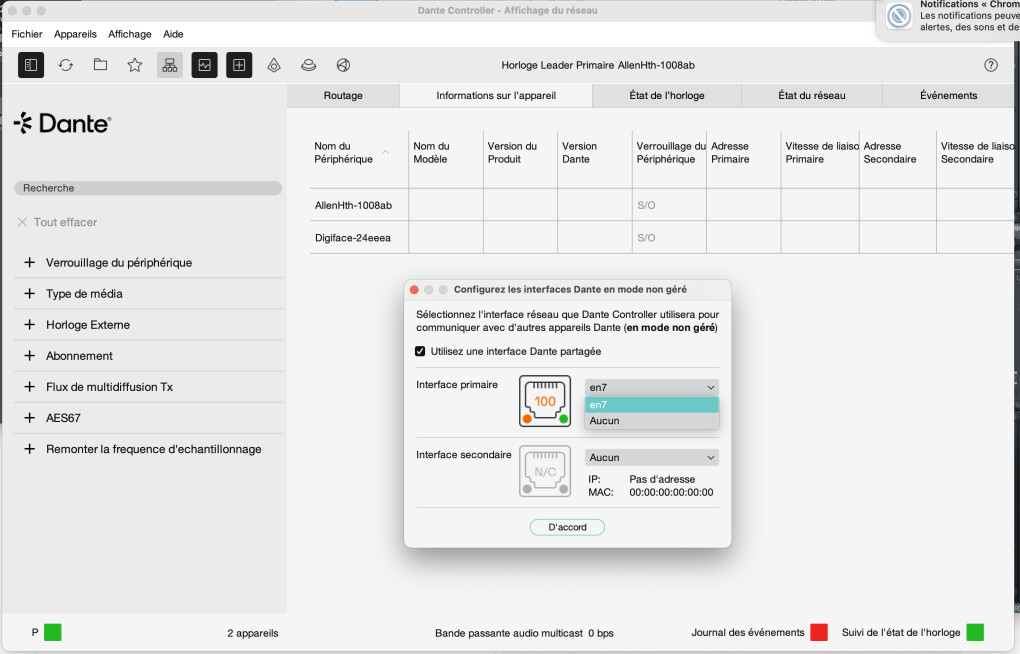Click the circular-arrows refresh icon in toolbar
The width and height of the screenshot is (1020, 654).
tap(66, 65)
